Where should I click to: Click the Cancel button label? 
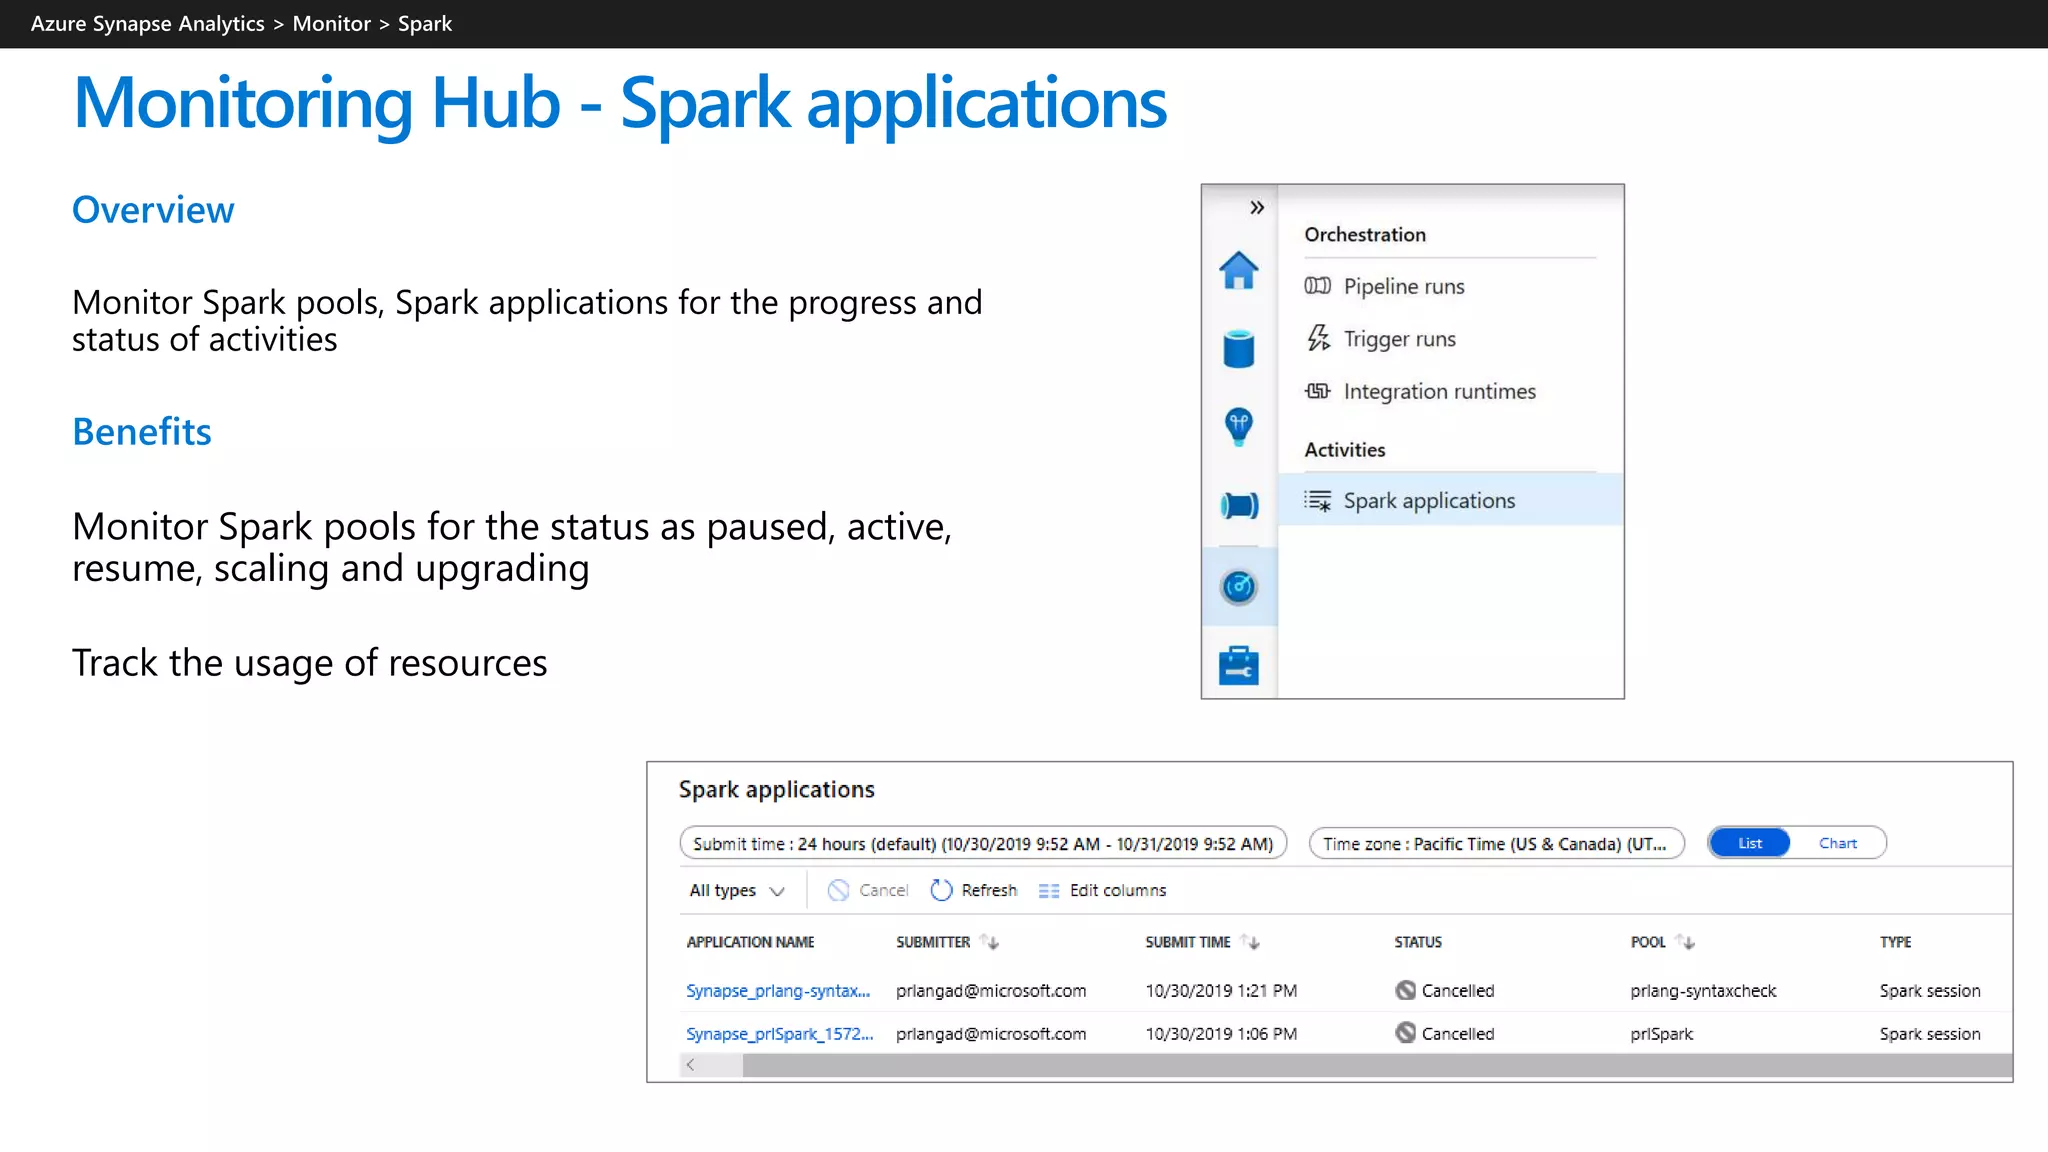pos(883,890)
